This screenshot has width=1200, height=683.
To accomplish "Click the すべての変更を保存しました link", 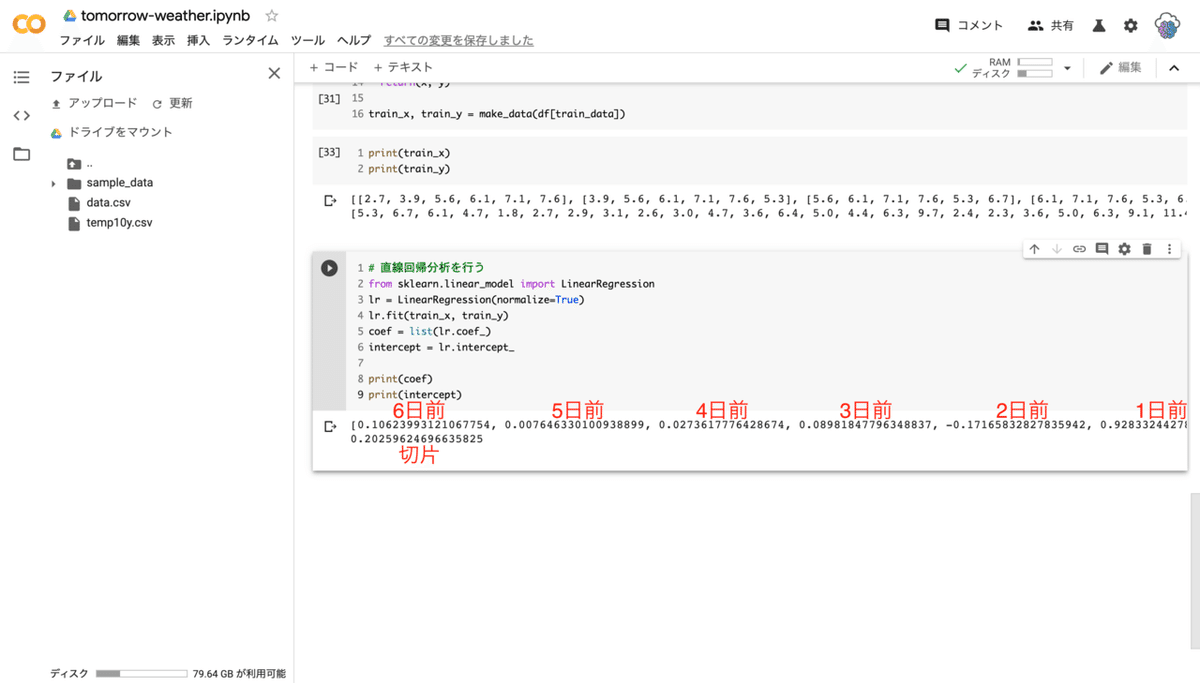I will (459, 41).
